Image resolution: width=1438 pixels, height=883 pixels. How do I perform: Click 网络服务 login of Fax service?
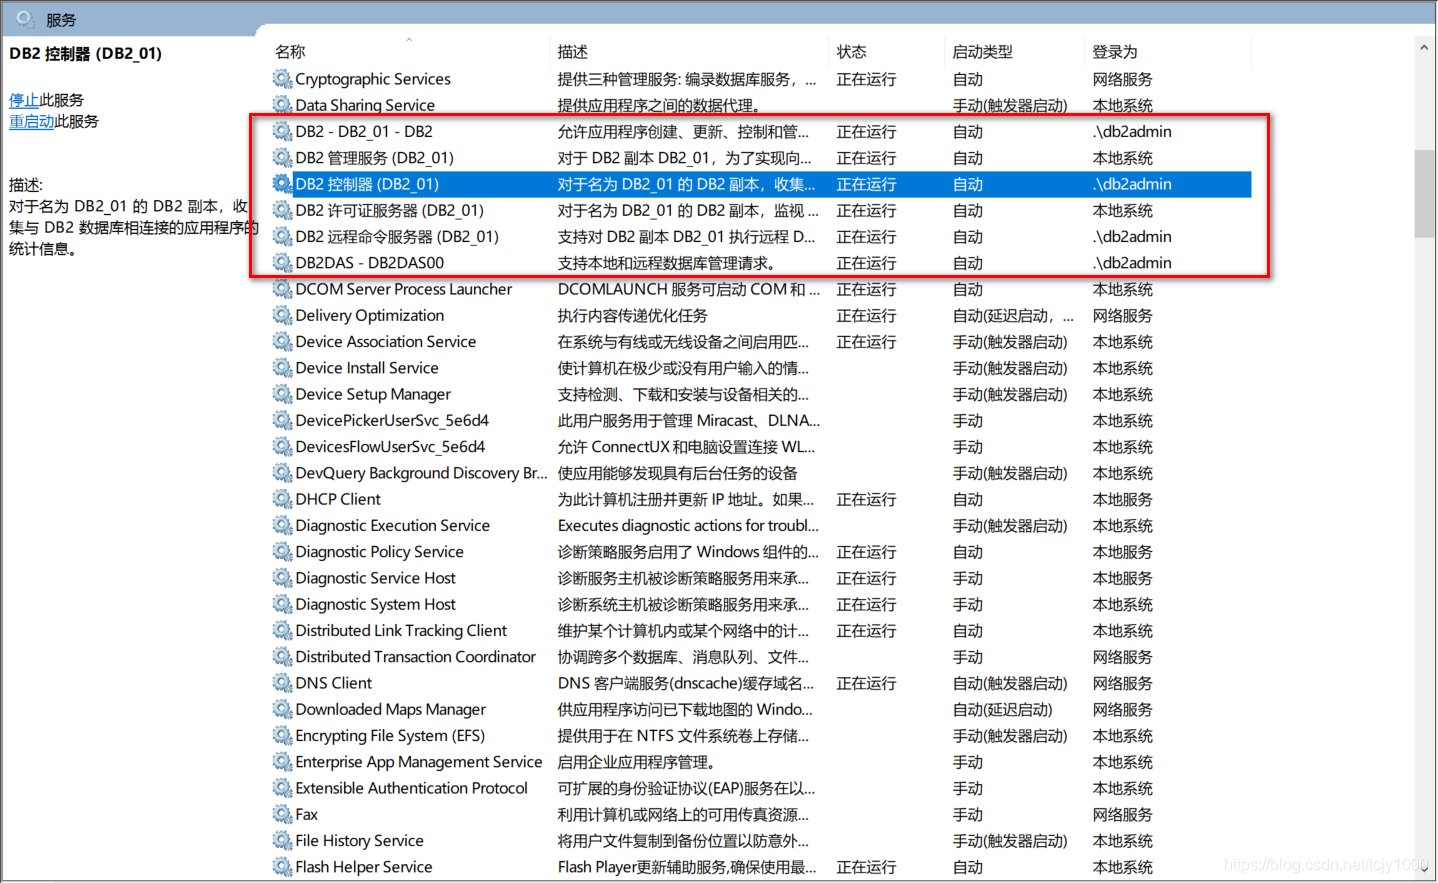click(1122, 814)
